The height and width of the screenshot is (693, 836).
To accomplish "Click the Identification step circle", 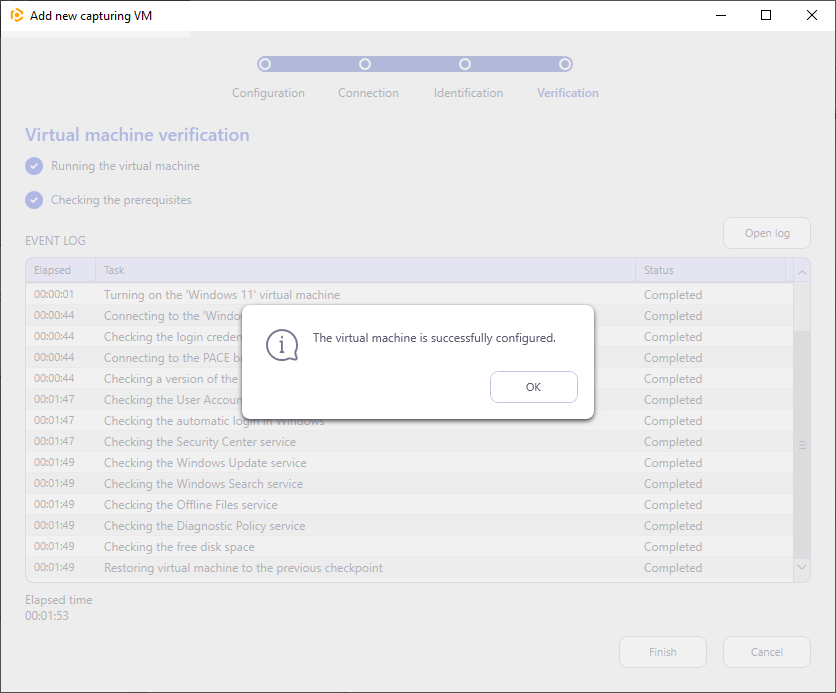I will (465, 64).
